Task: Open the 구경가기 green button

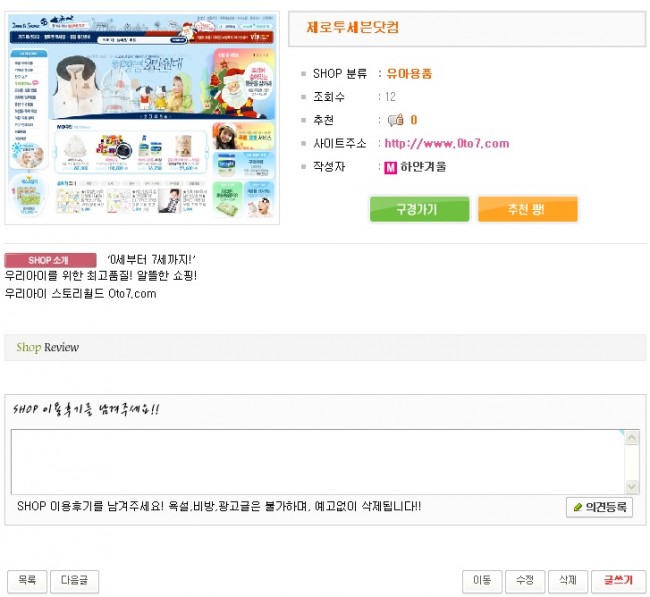Action: 420,209
